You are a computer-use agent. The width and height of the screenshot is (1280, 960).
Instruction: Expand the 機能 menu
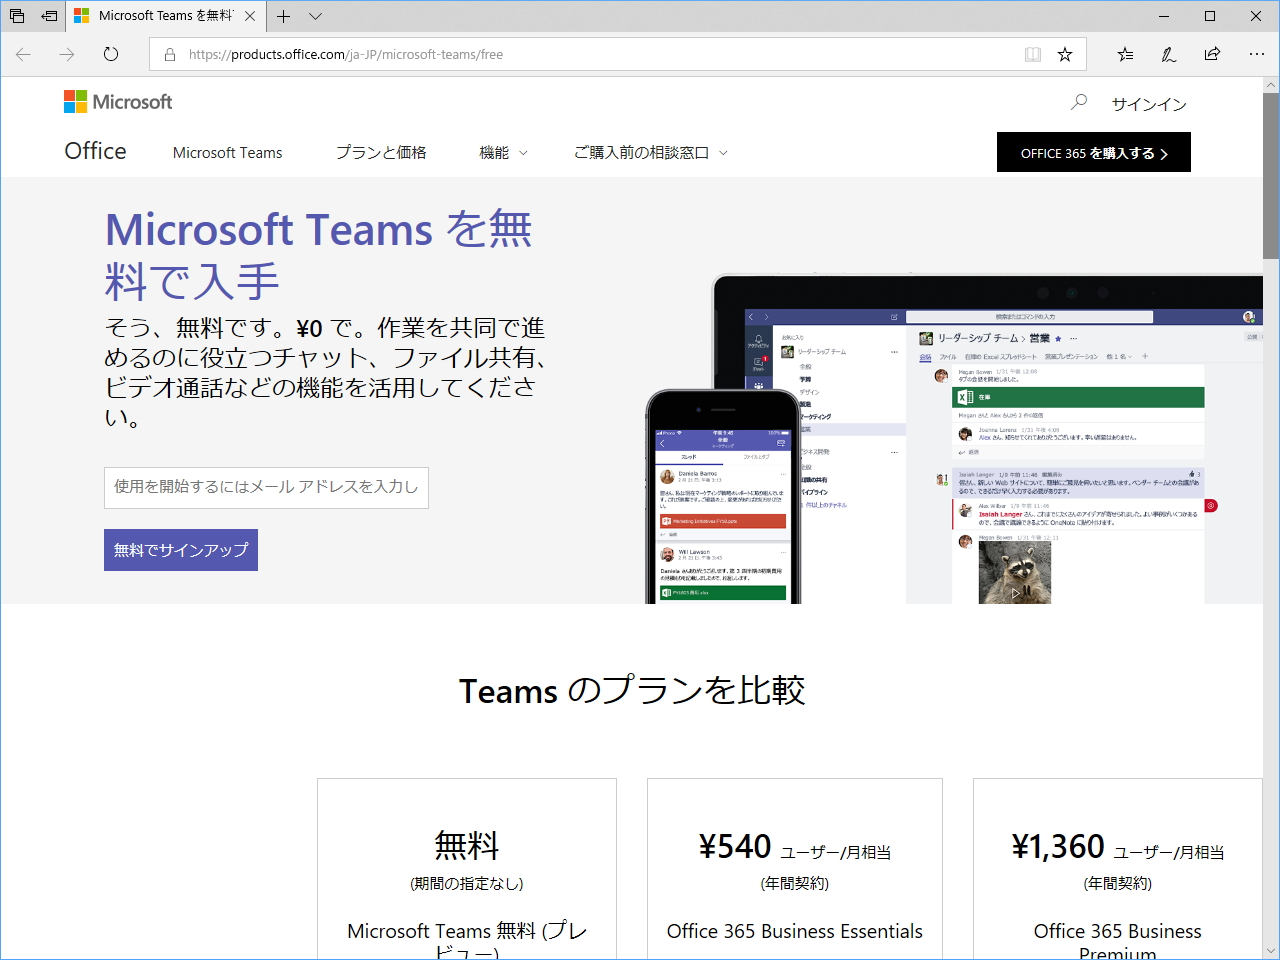(x=503, y=153)
